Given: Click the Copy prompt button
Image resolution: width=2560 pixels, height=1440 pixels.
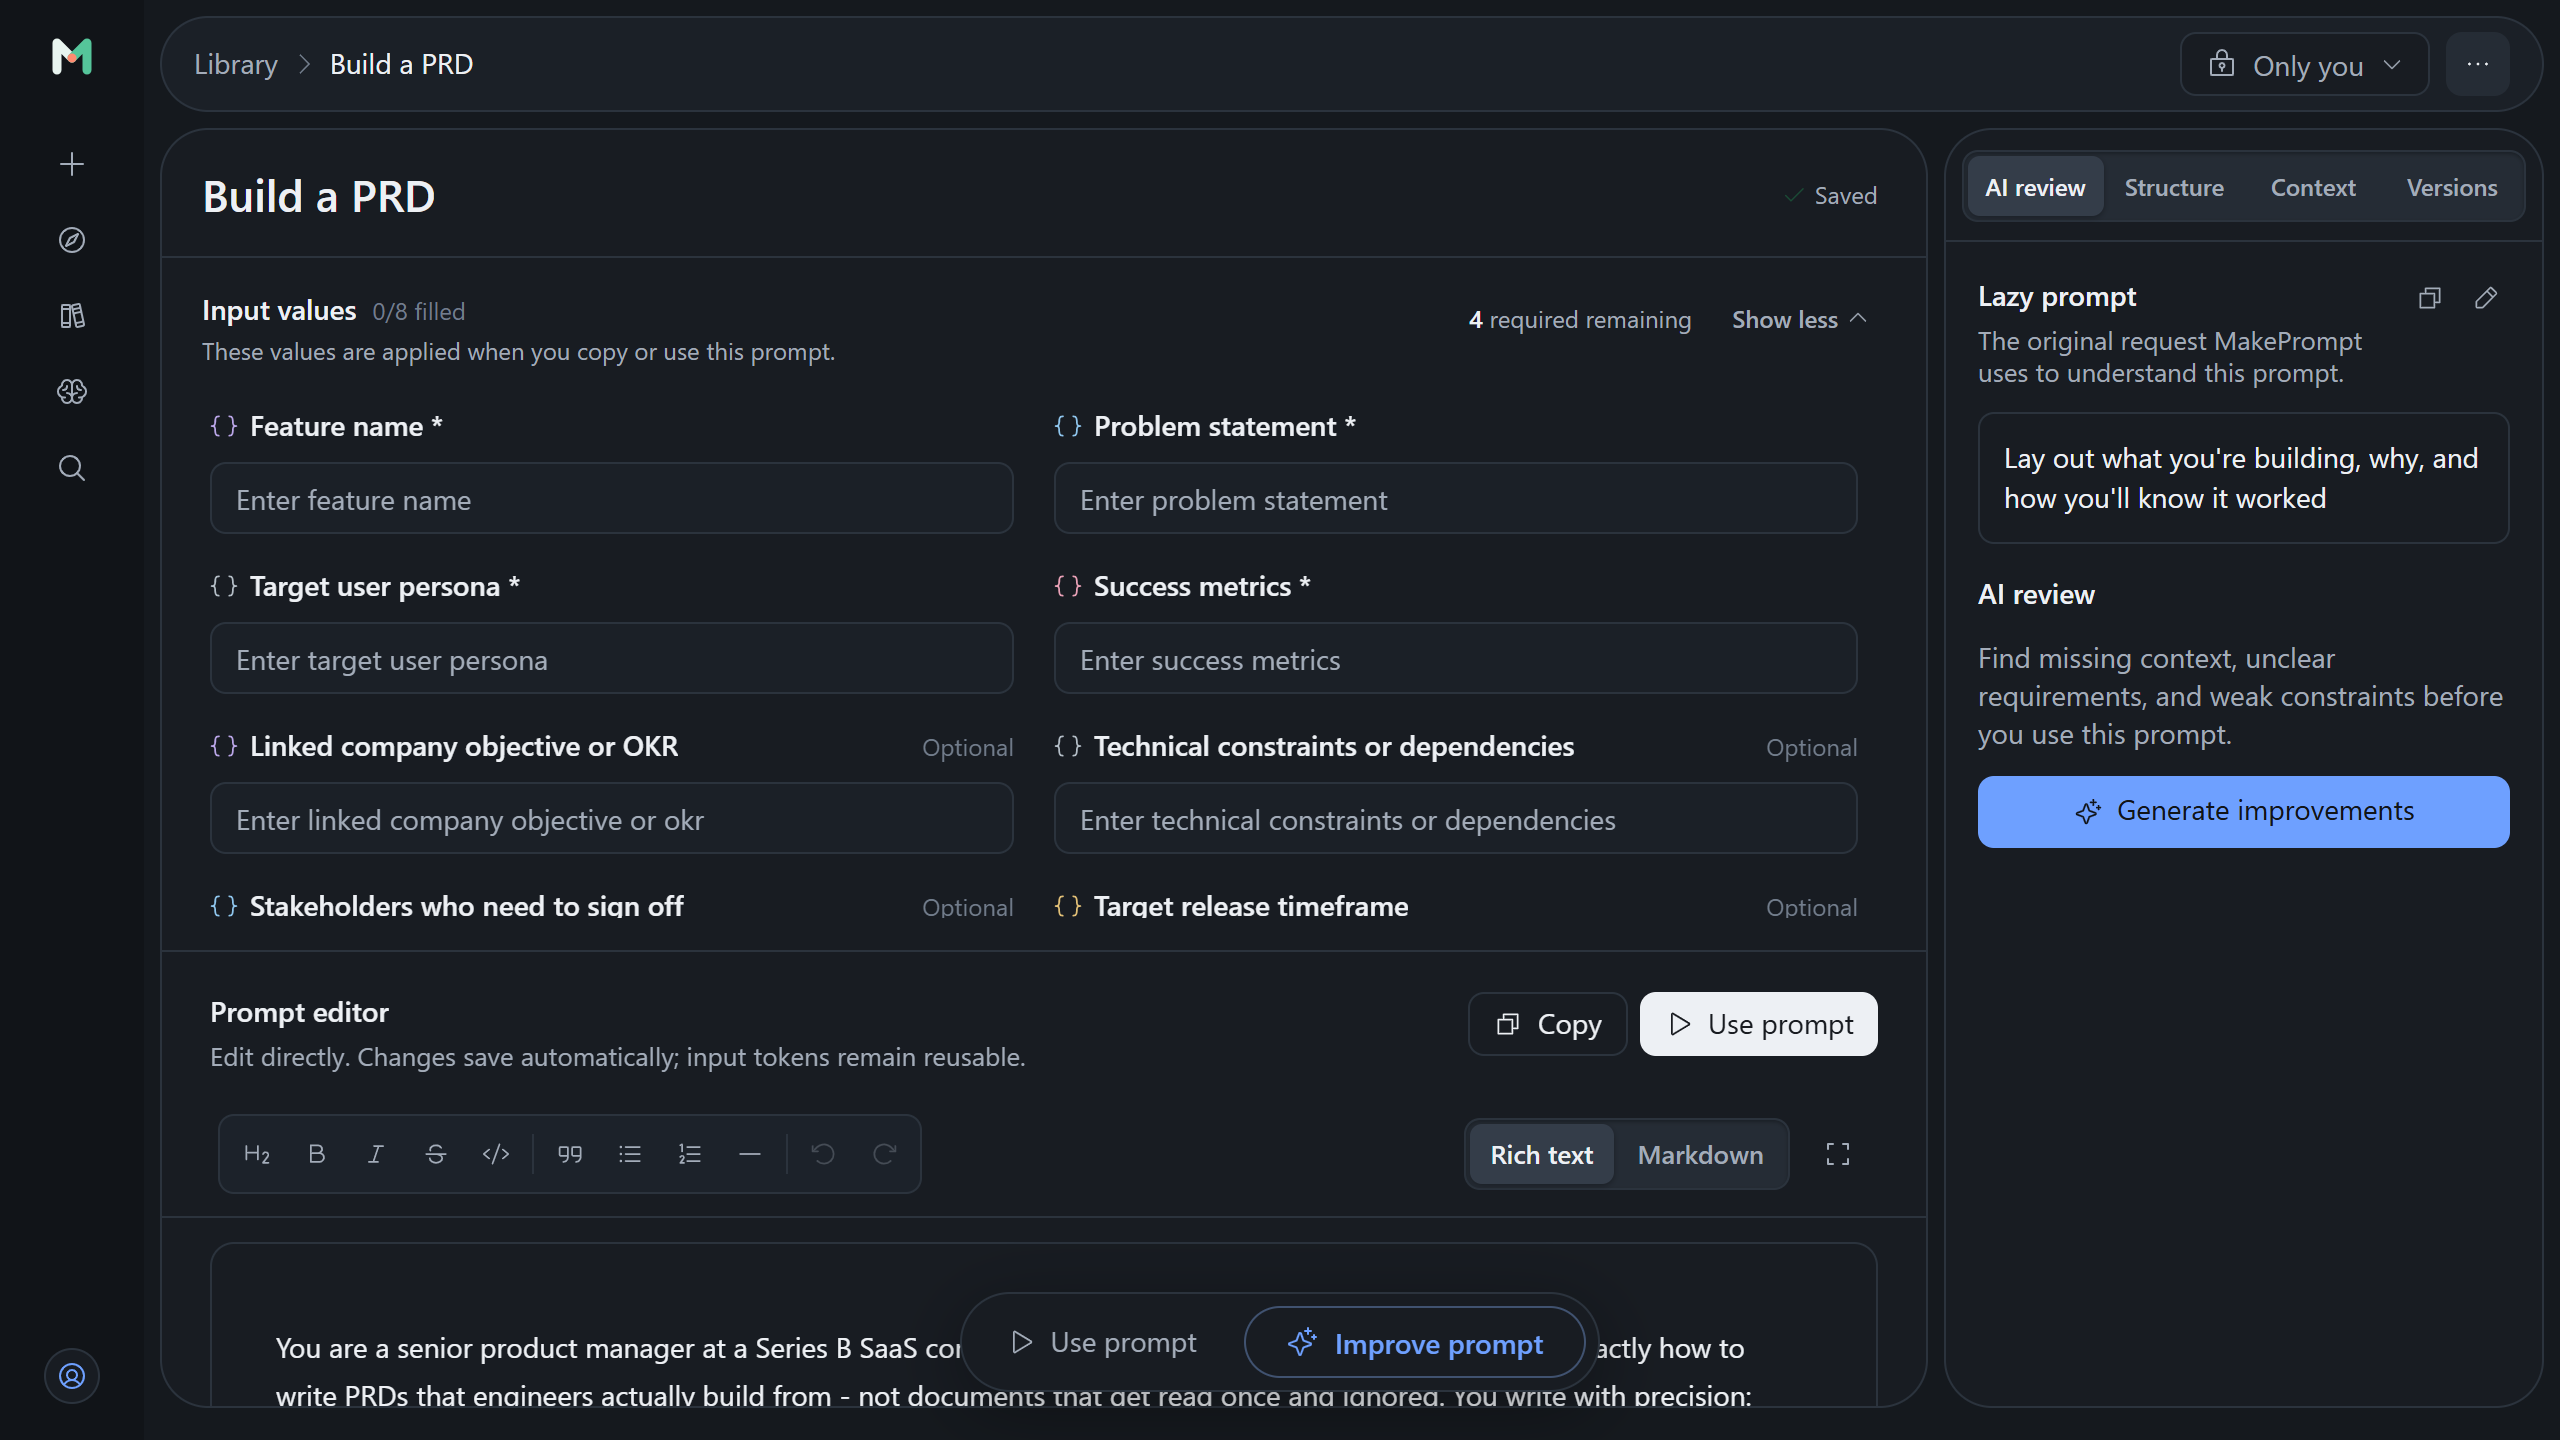Looking at the screenshot, I should tap(1548, 1024).
